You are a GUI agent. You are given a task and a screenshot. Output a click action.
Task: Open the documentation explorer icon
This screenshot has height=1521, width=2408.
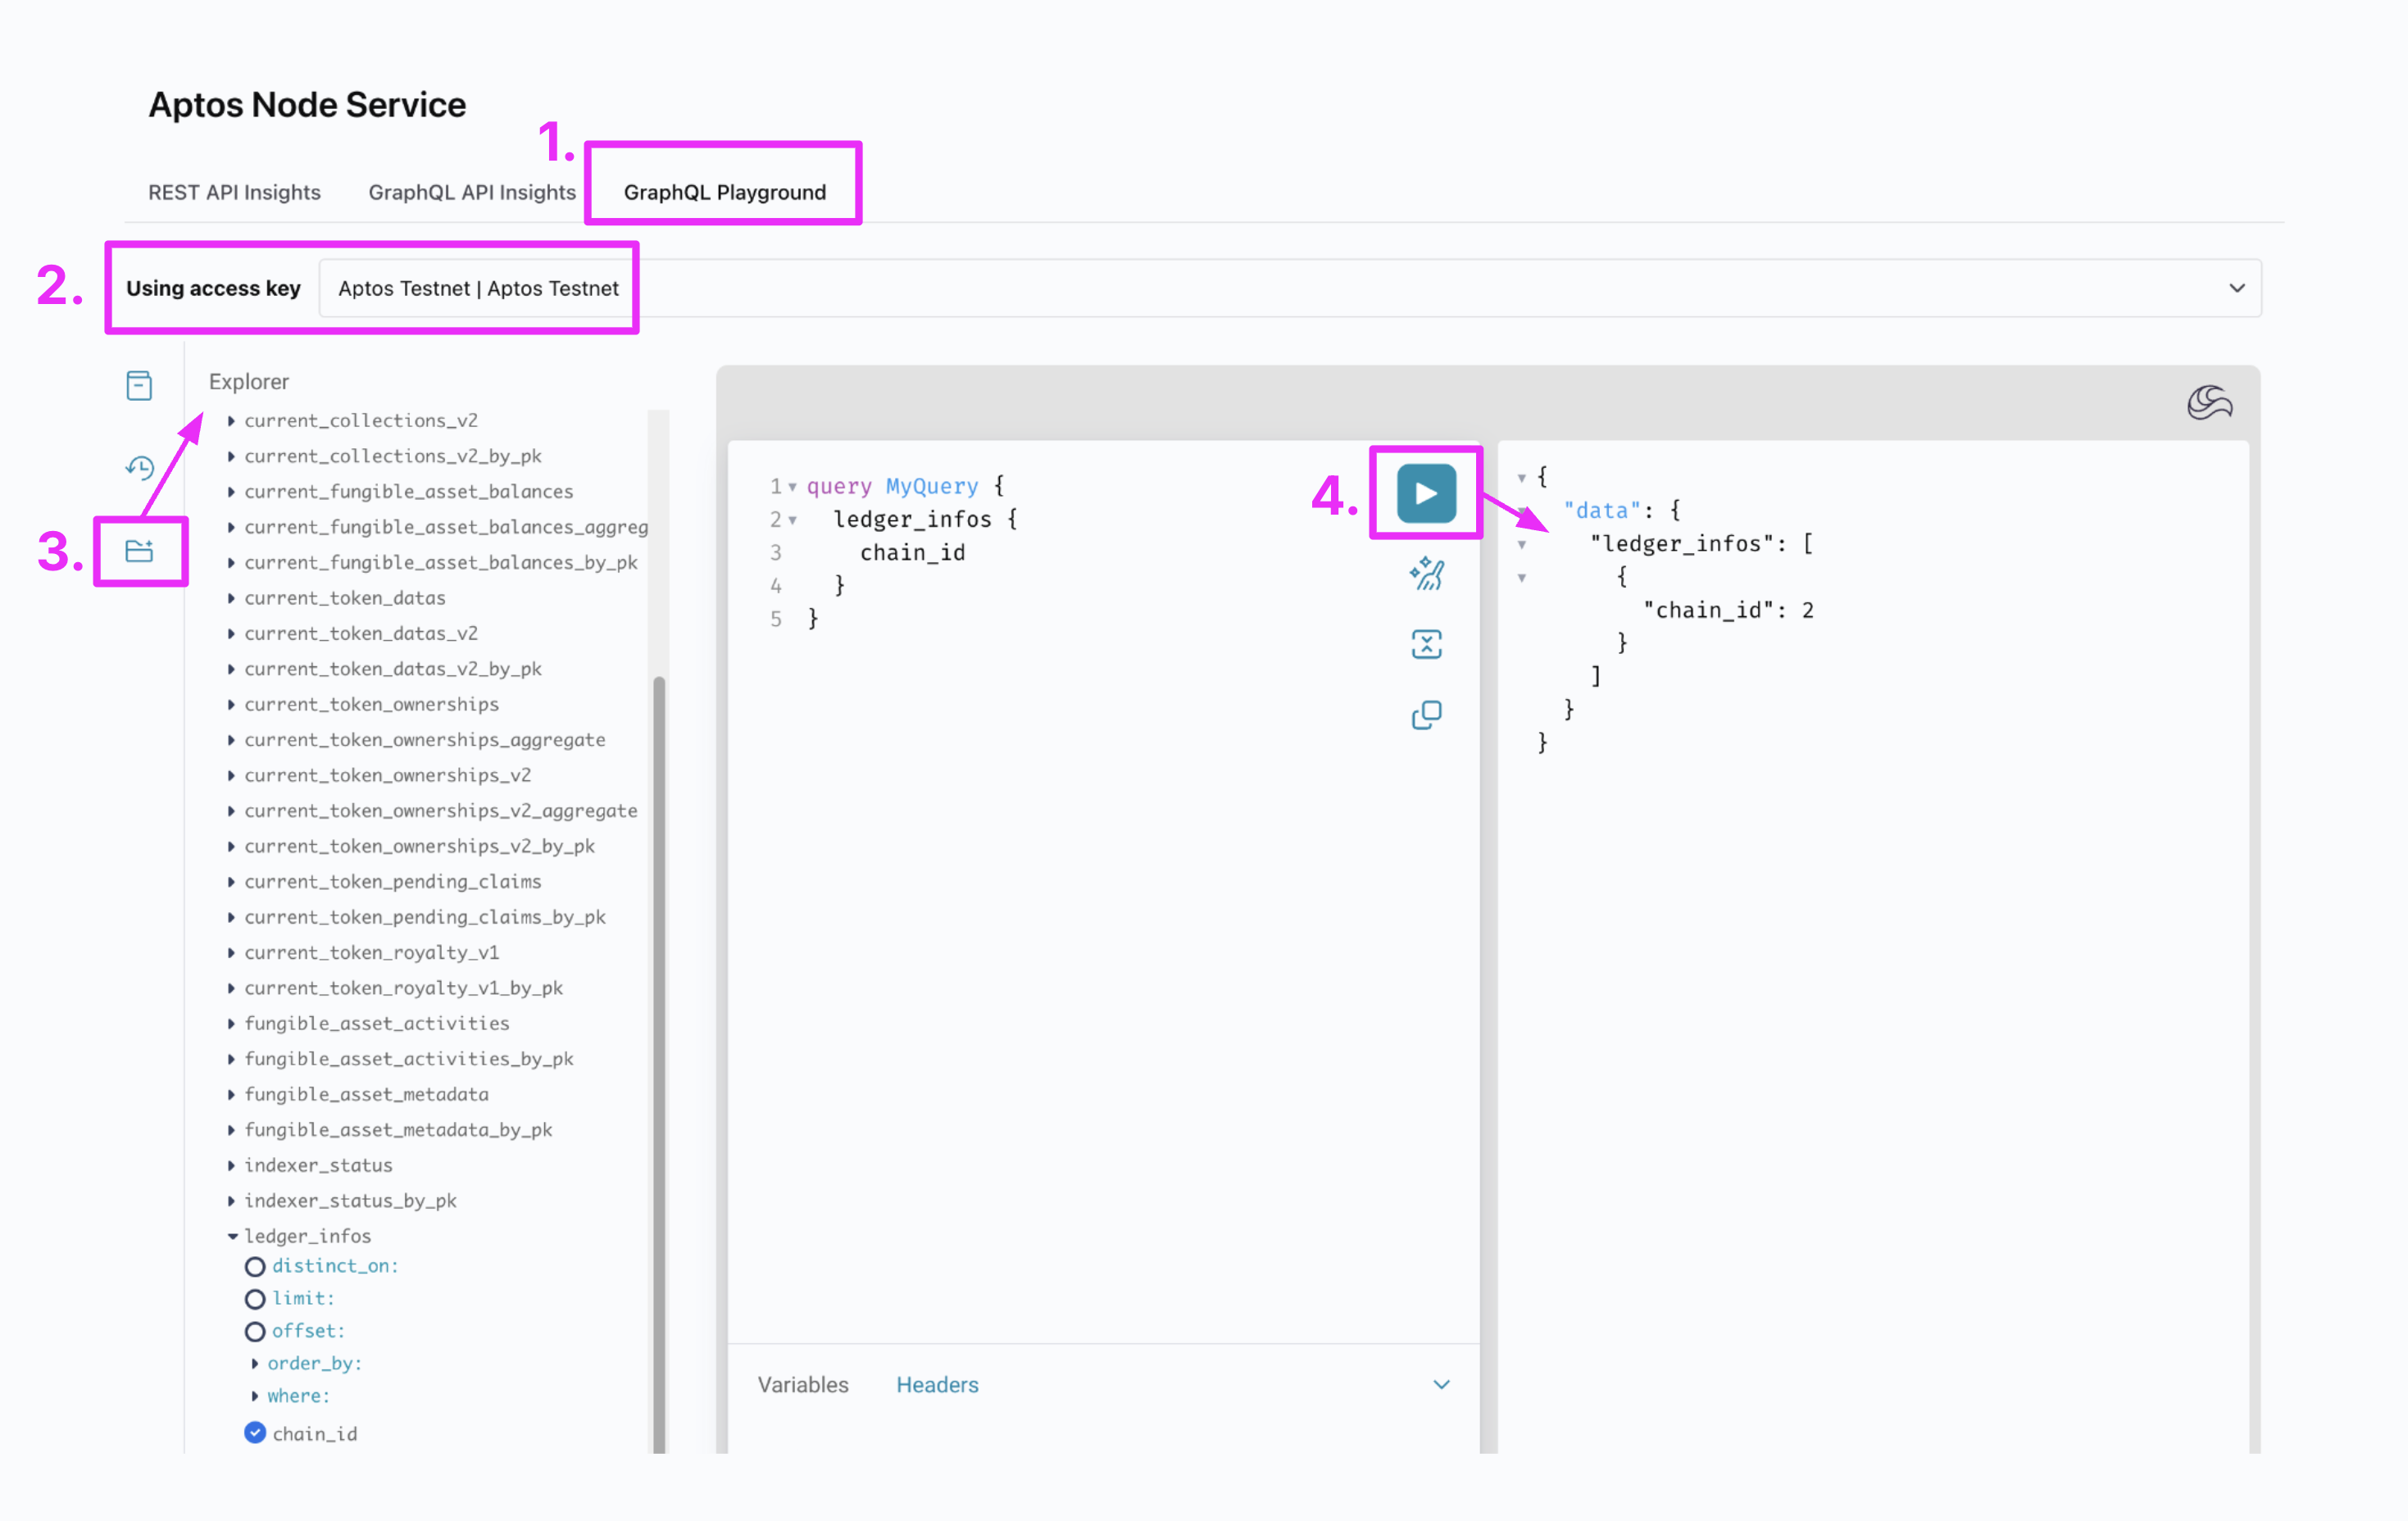[139, 385]
